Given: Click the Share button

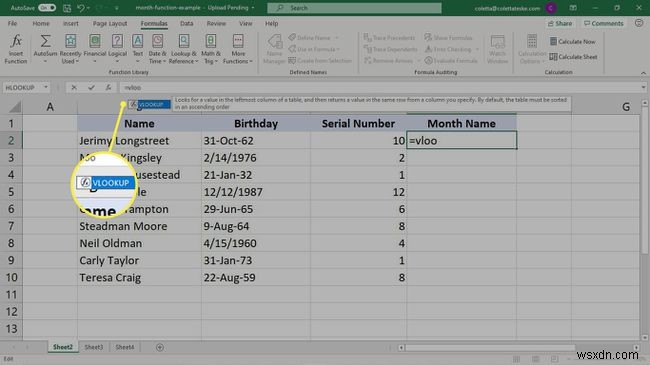Looking at the screenshot, I should pyautogui.click(x=560, y=24).
